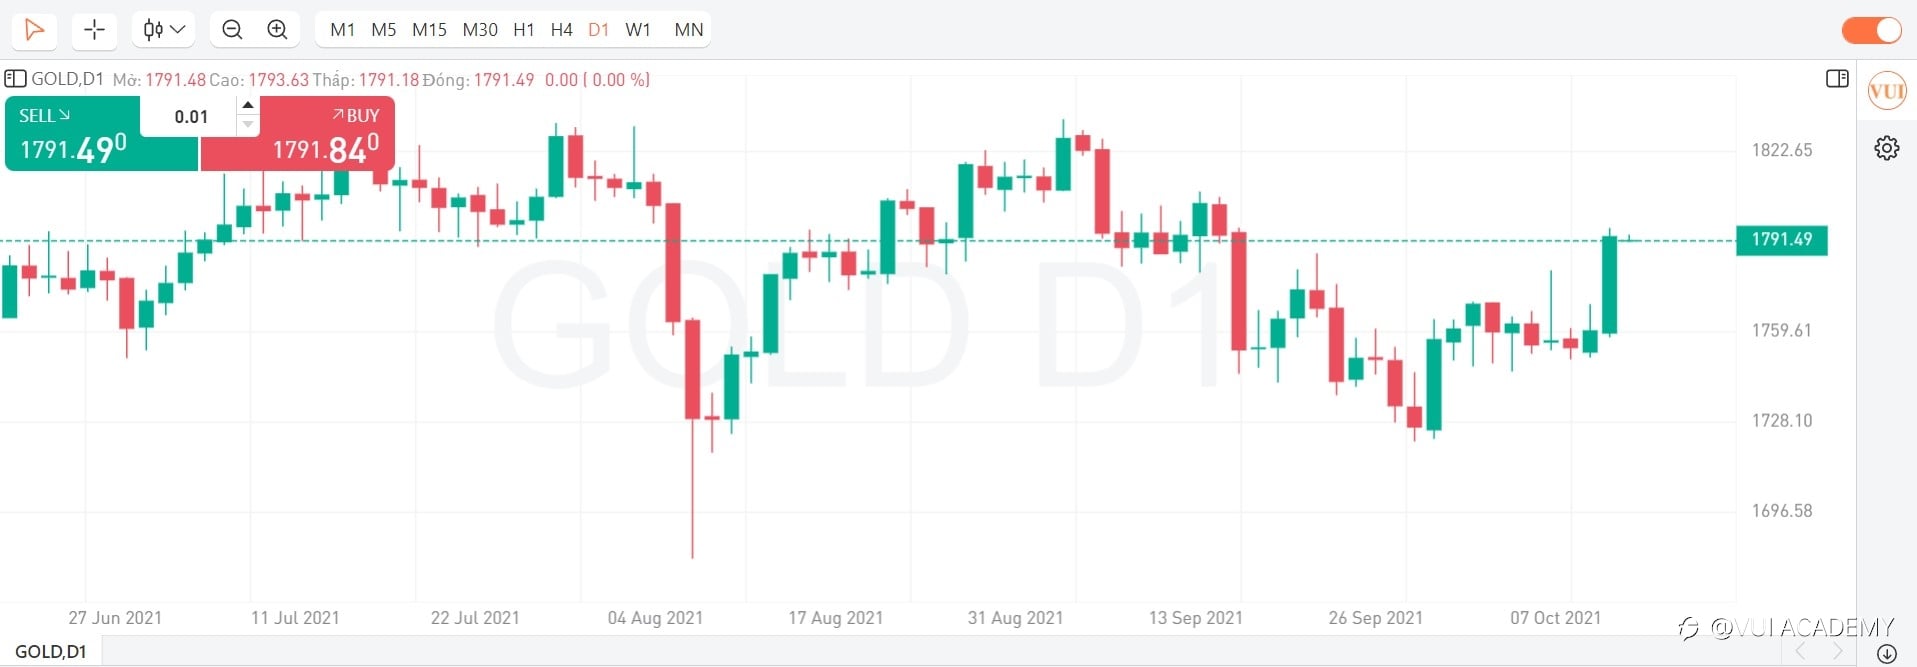Zoom in the chart
The width and height of the screenshot is (1917, 667).
point(278,30)
